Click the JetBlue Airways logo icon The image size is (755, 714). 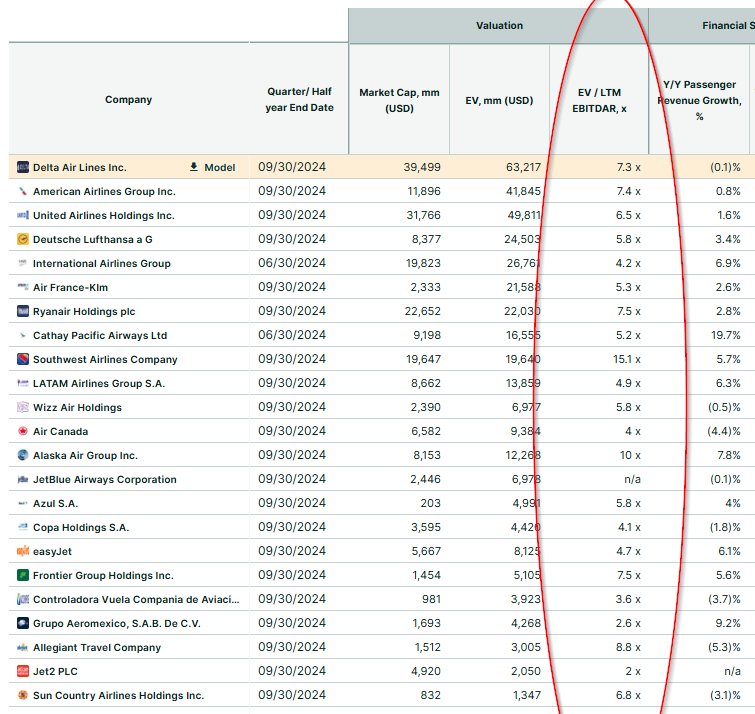click(x=23, y=479)
